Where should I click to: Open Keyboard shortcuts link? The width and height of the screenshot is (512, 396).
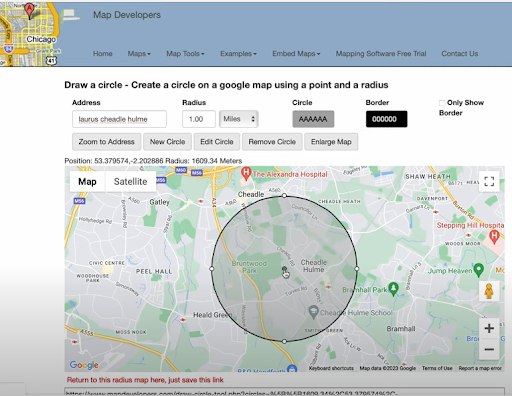[331, 368]
